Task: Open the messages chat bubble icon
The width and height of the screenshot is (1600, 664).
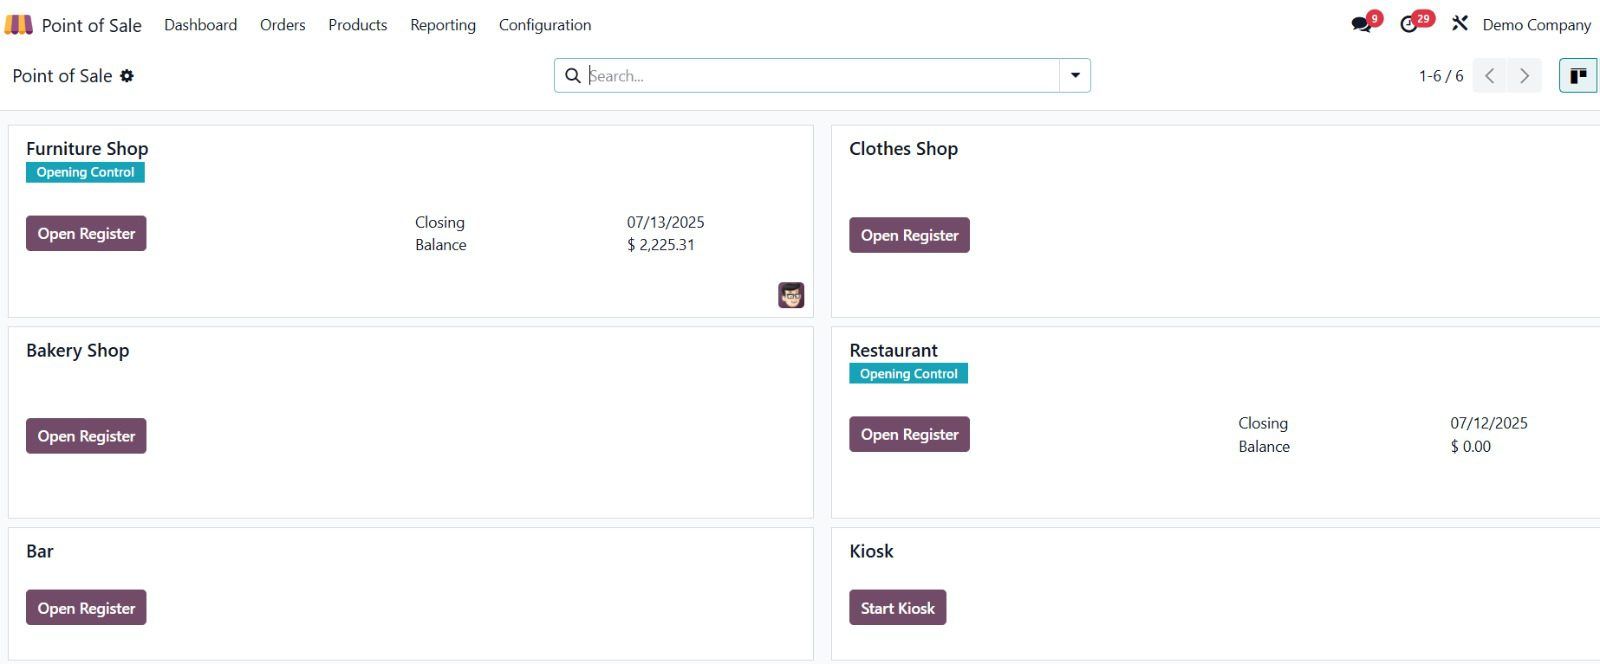Action: (1361, 24)
